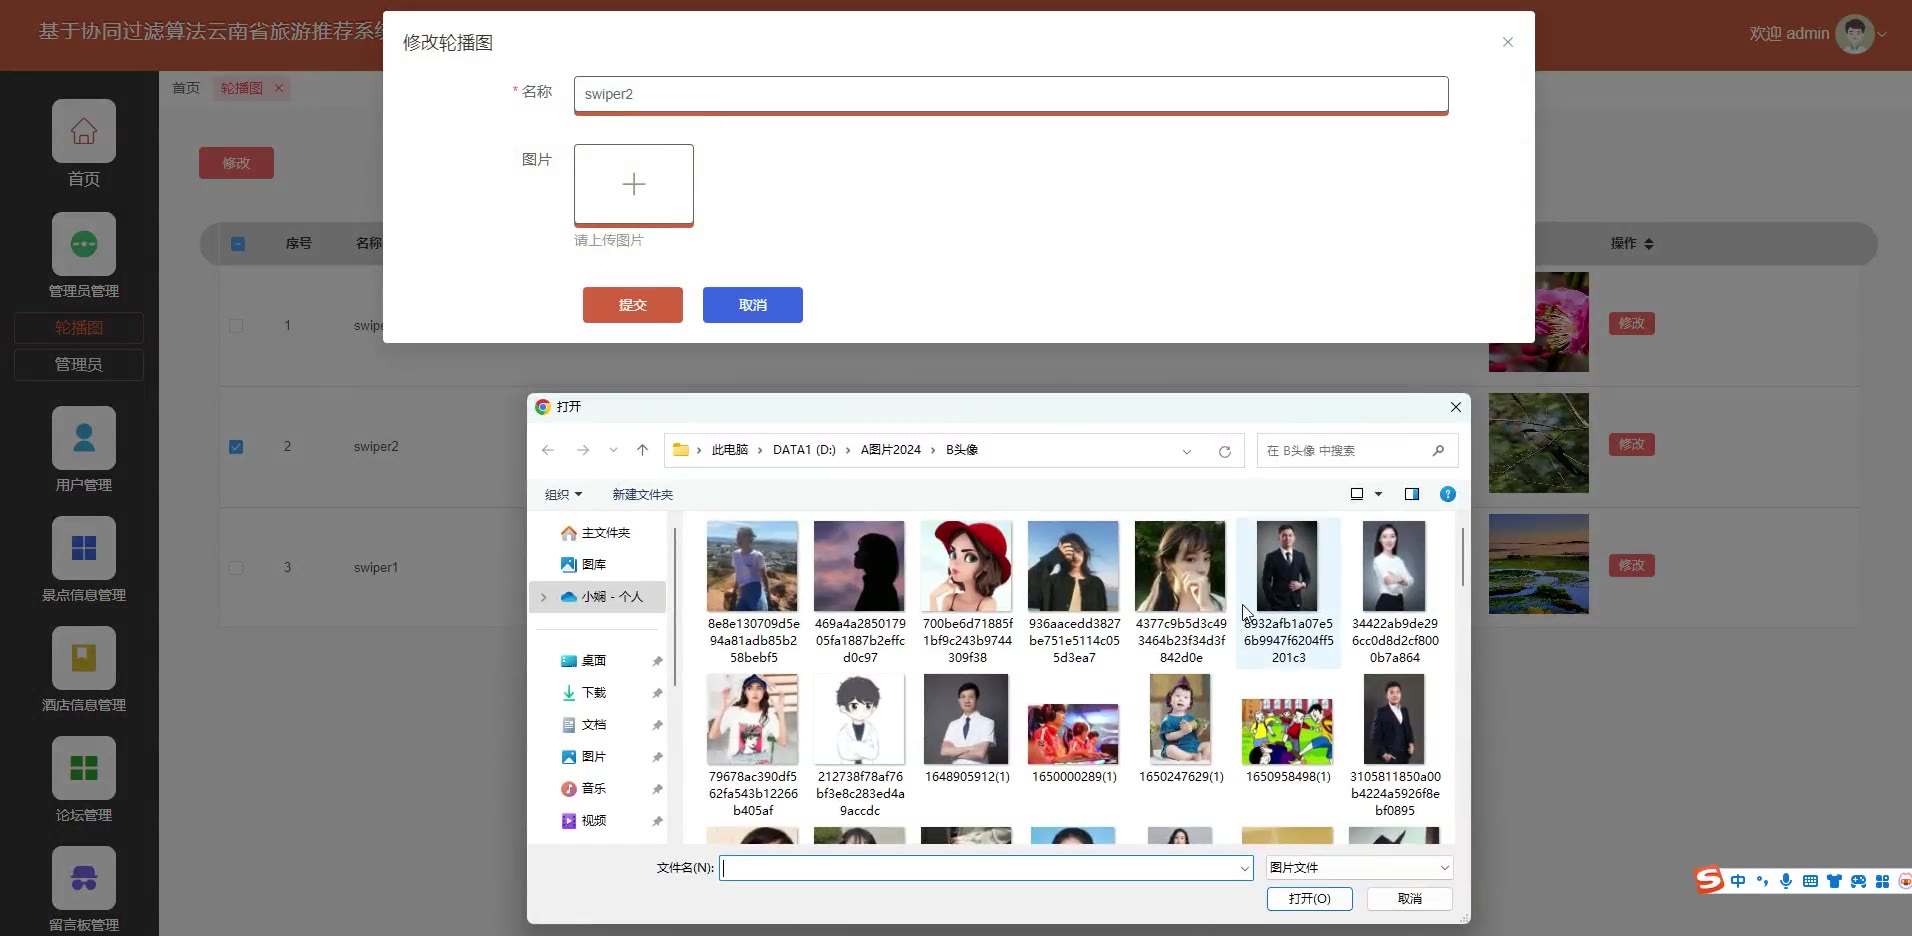This screenshot has width=1912, height=936.
Task: Refresh the file dialog folder view
Action: click(1224, 451)
